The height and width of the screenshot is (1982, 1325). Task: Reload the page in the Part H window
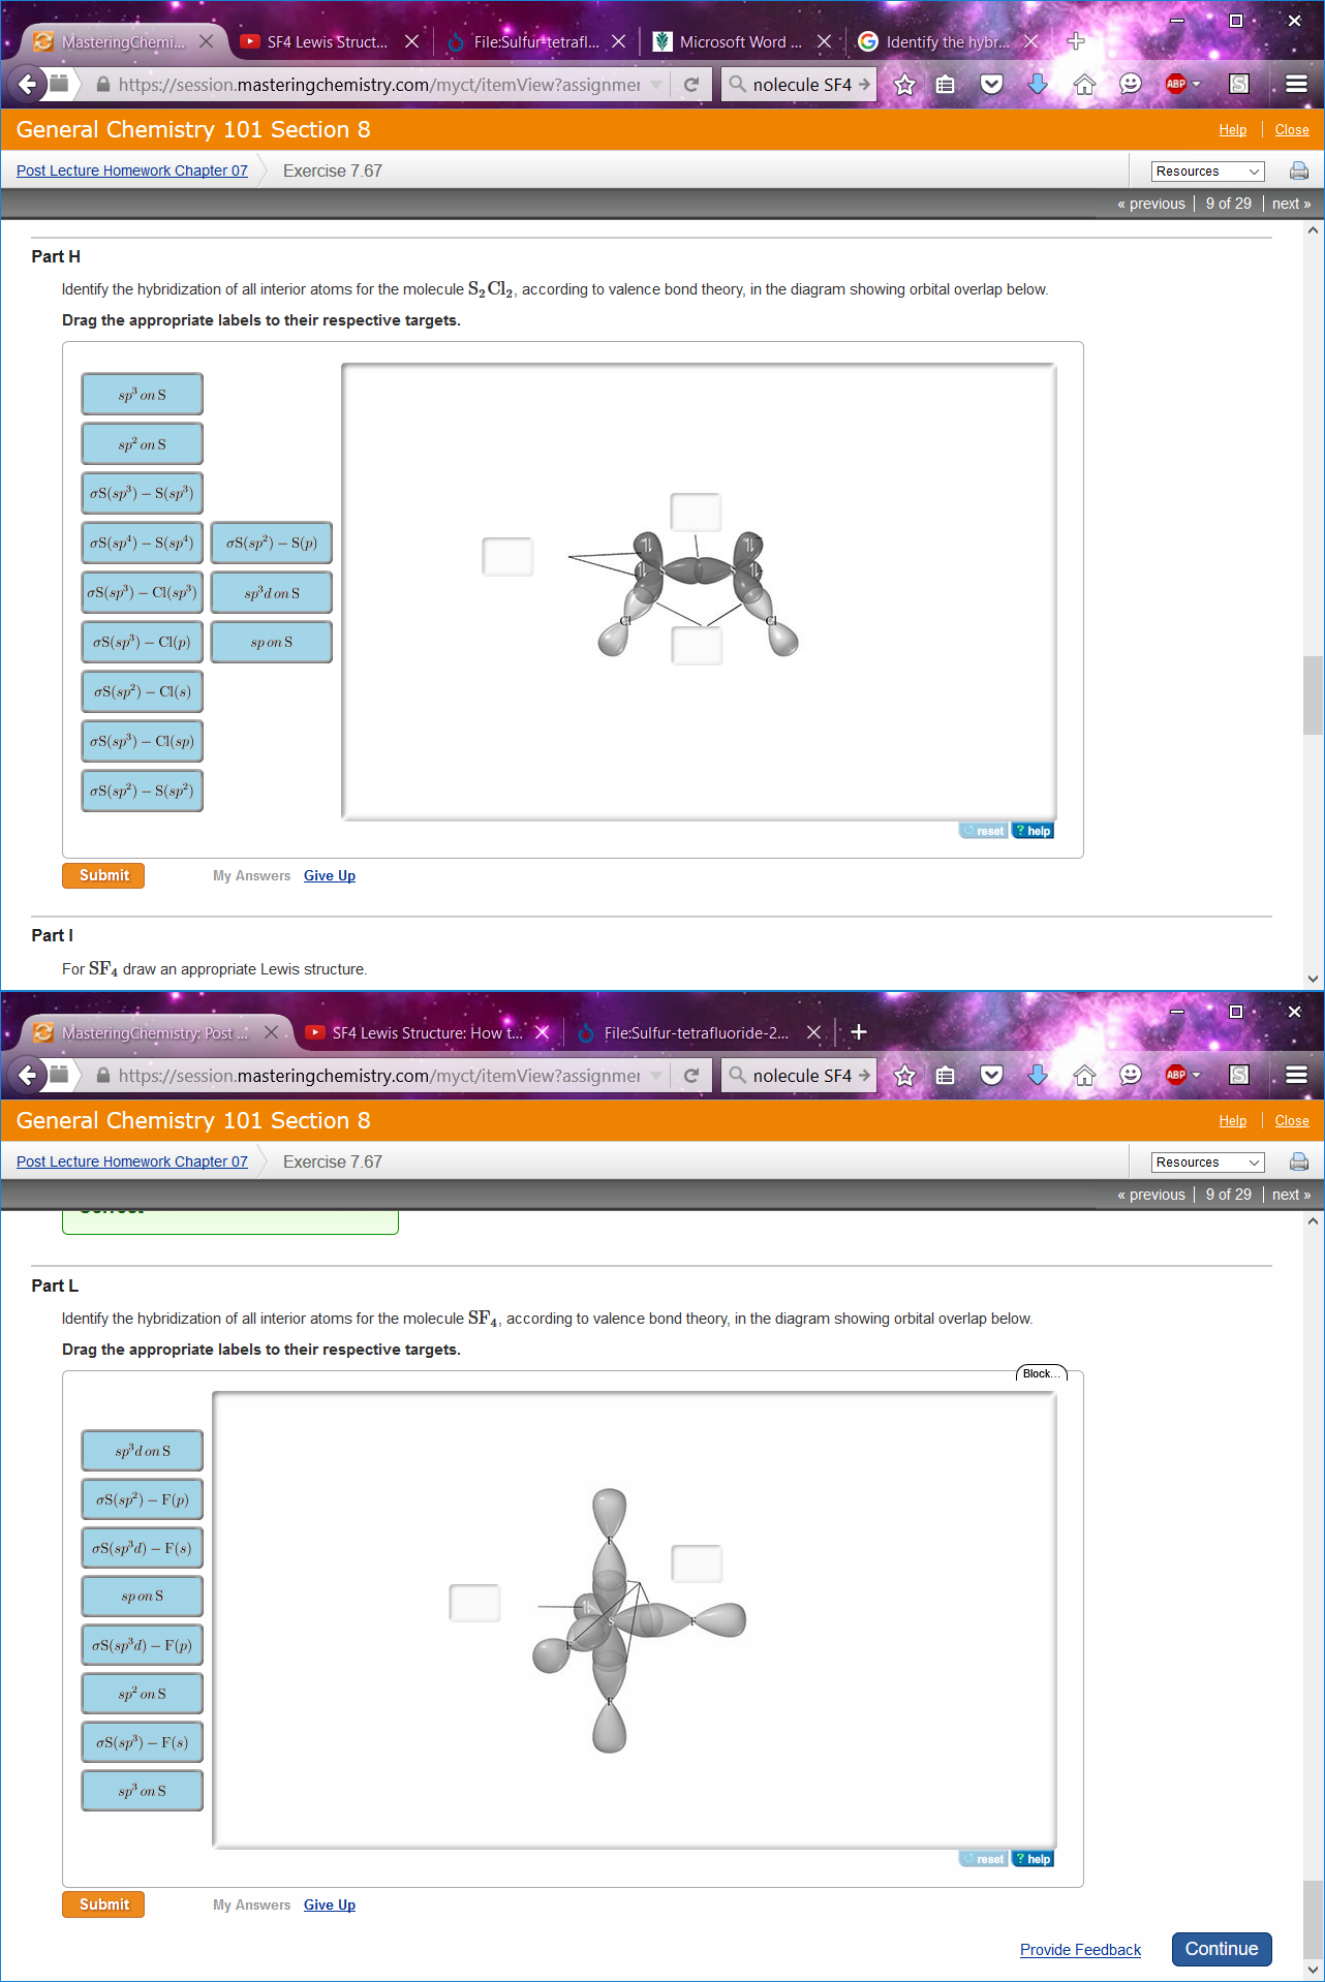691,84
